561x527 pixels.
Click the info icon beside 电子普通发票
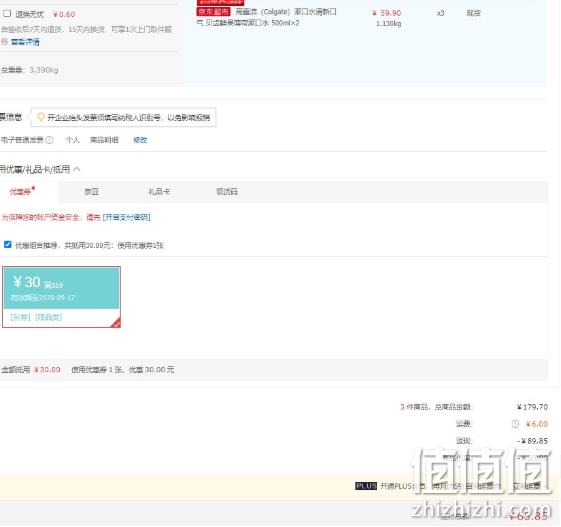(50, 140)
